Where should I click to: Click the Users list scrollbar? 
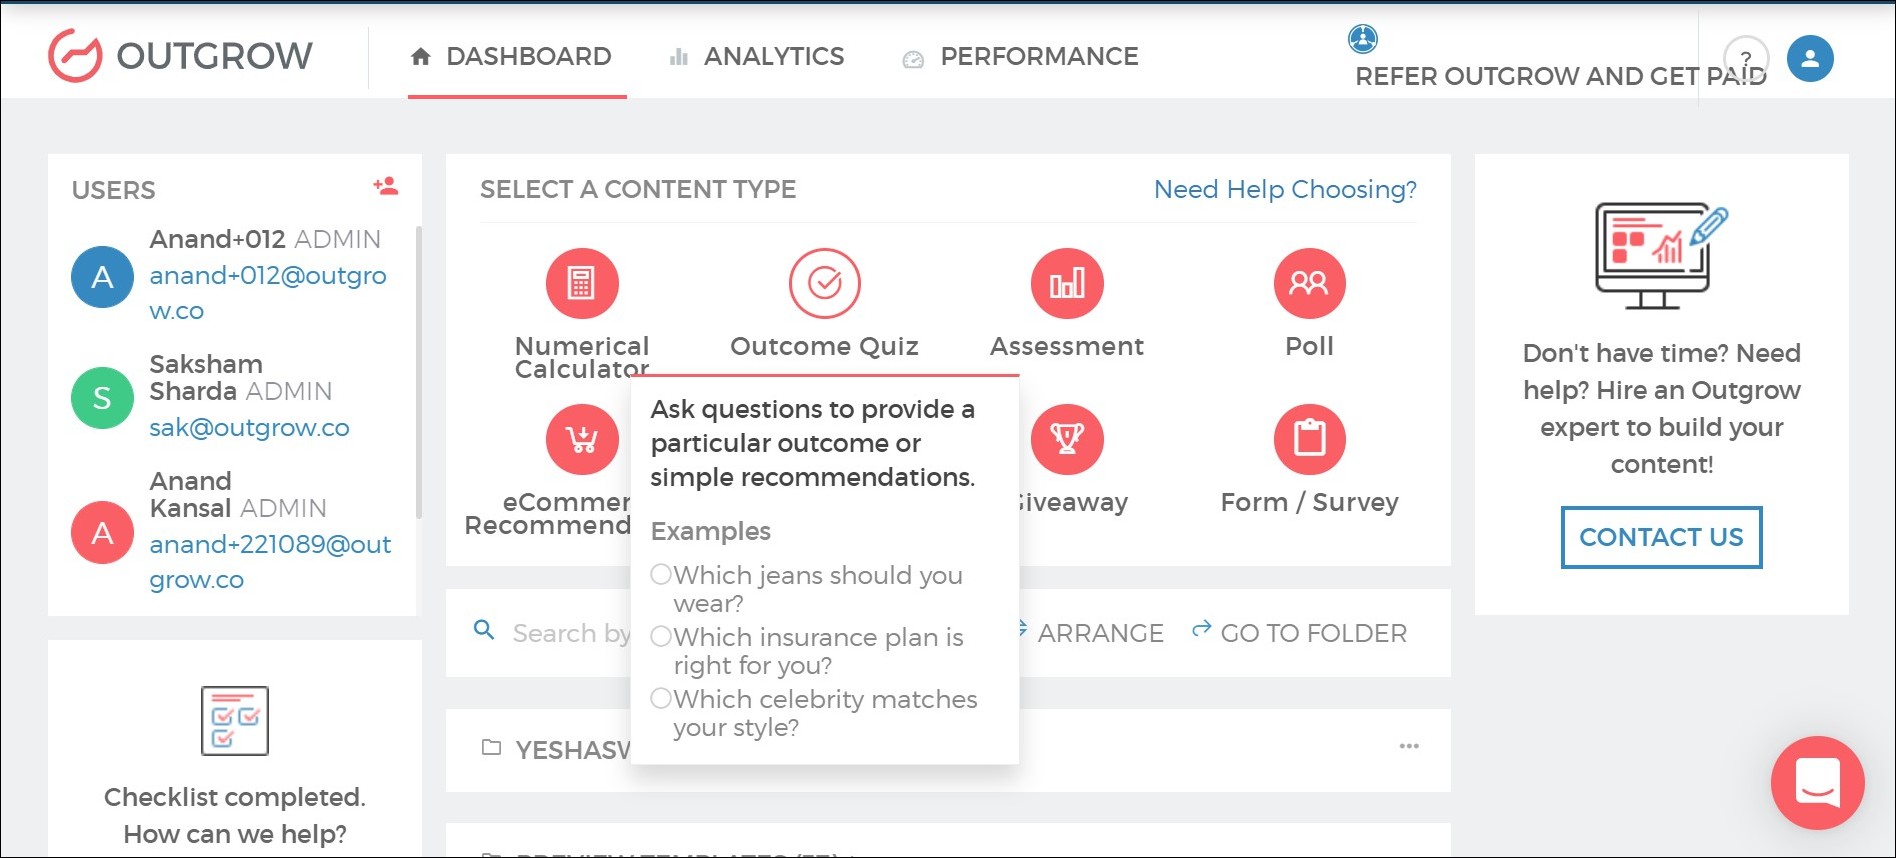(x=418, y=370)
